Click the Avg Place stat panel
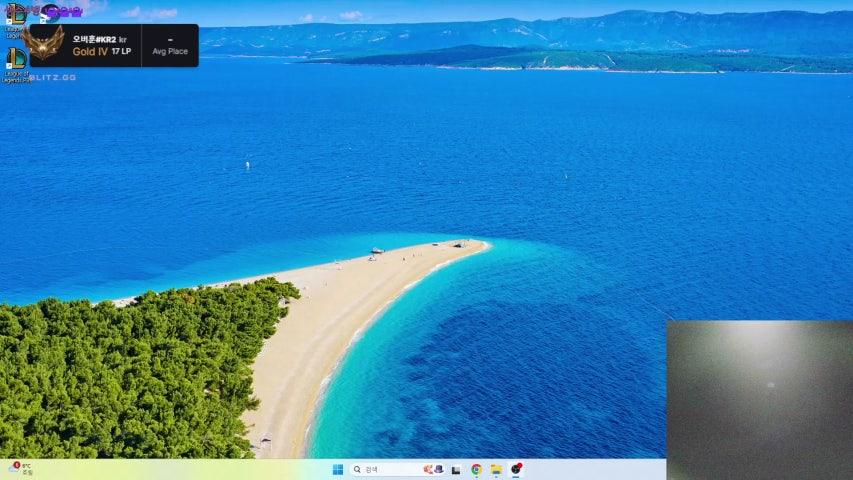853x480 pixels. point(170,46)
